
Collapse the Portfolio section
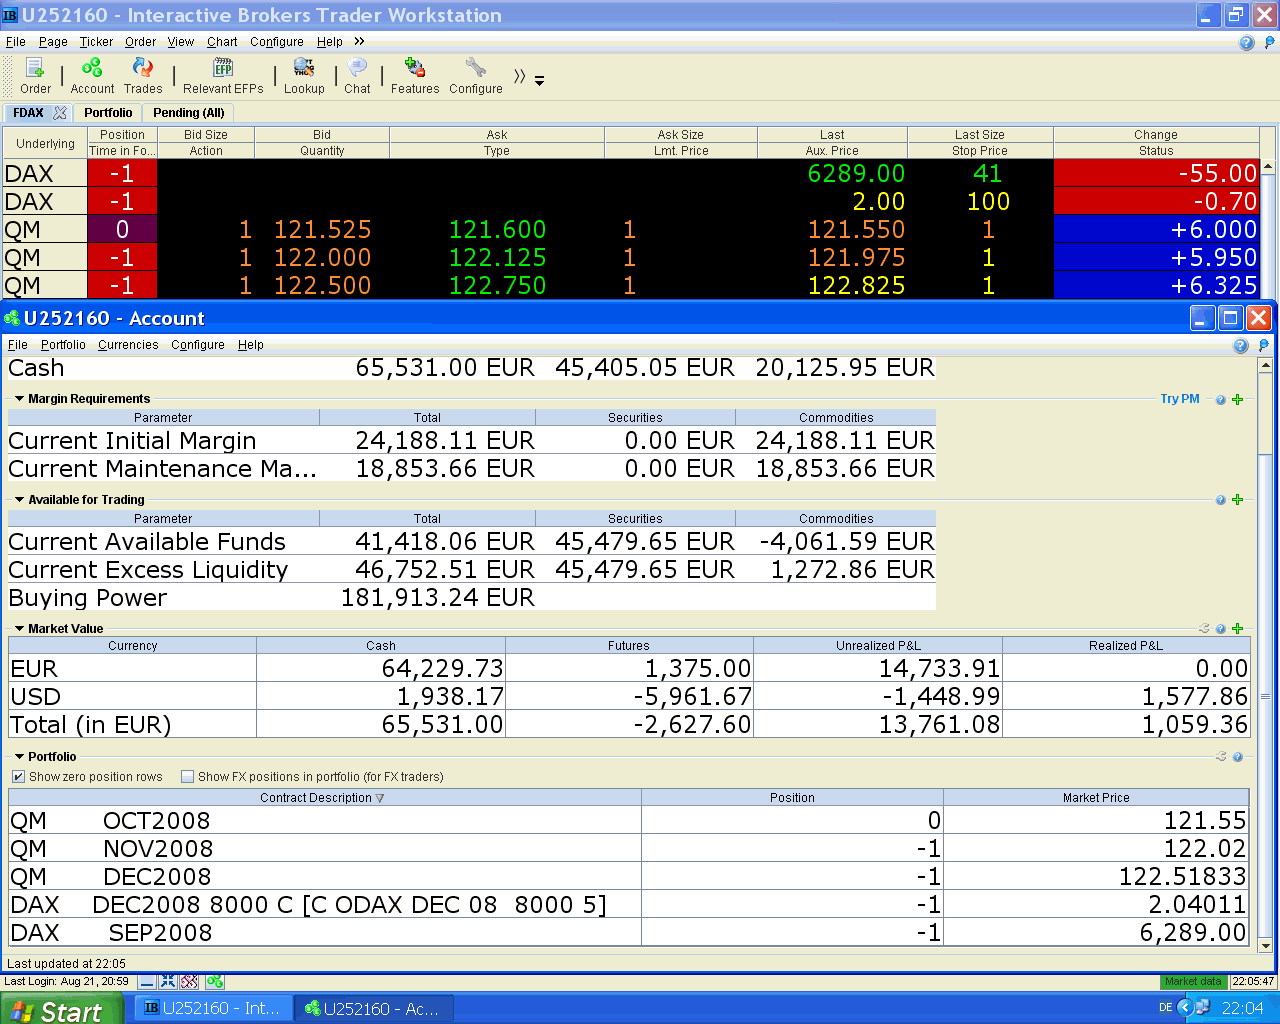click(19, 757)
